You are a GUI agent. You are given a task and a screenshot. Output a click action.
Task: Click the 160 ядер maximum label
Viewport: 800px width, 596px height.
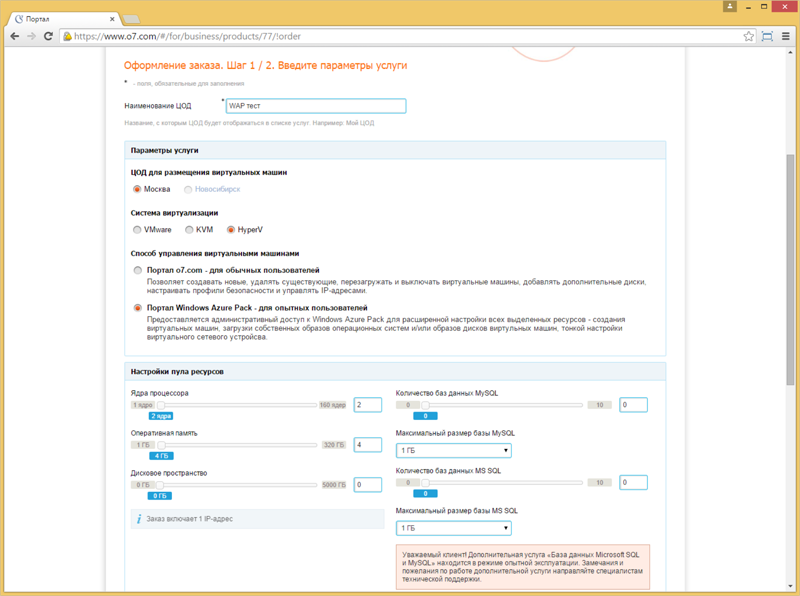(333, 405)
